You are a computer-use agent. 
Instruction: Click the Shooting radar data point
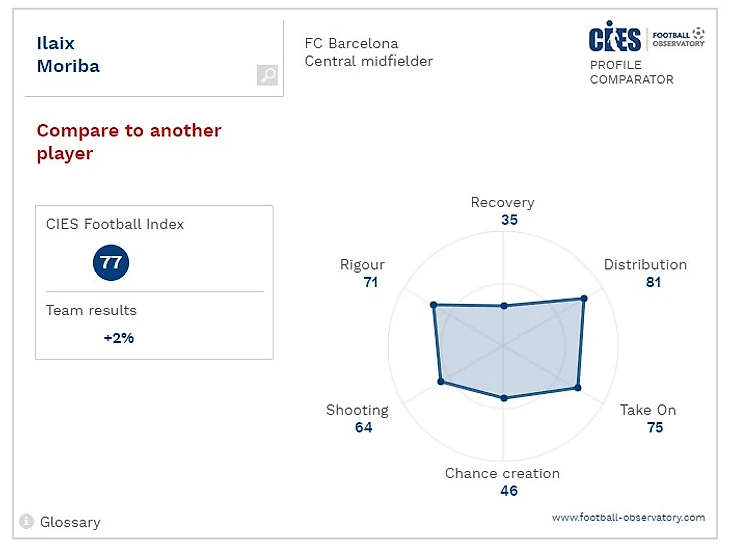441,382
